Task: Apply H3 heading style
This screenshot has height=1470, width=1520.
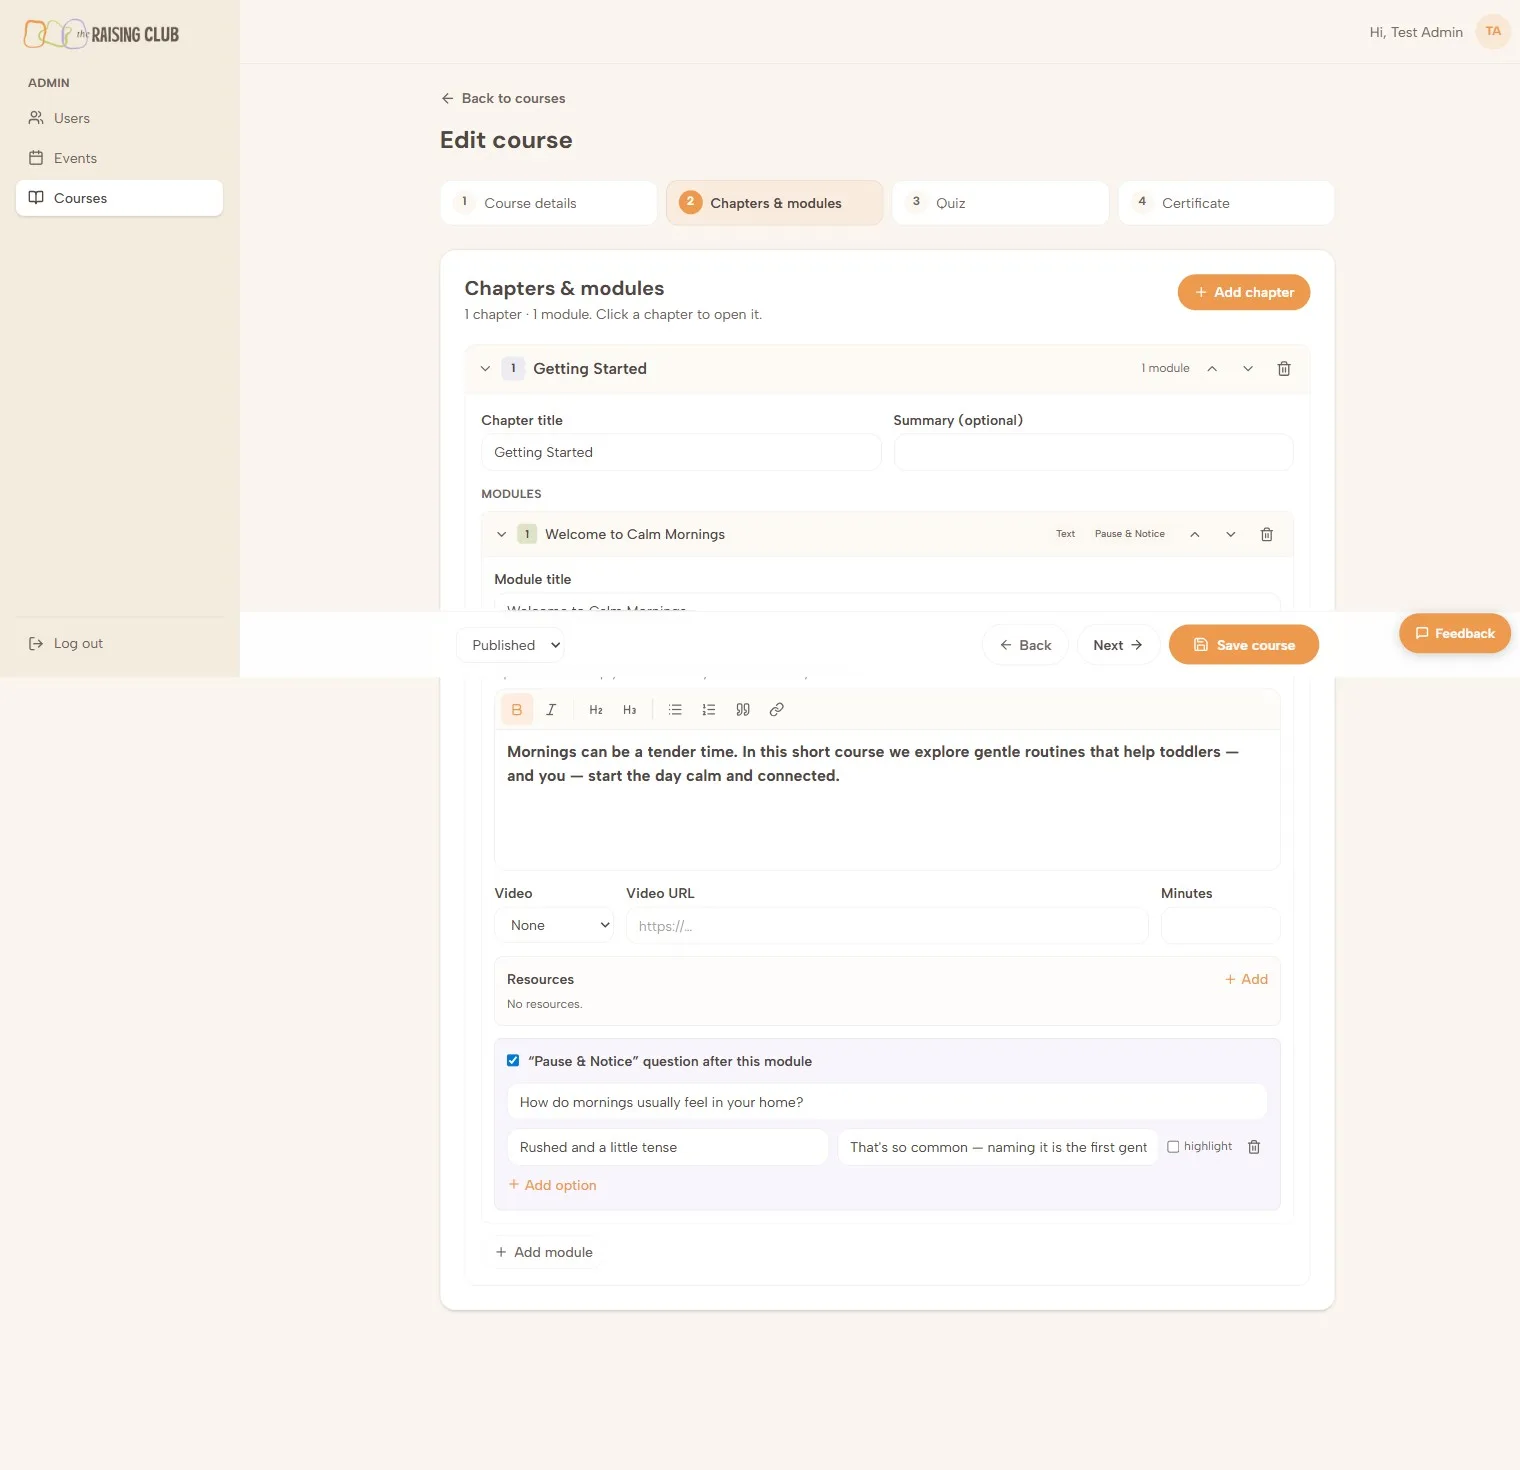Action: point(630,710)
